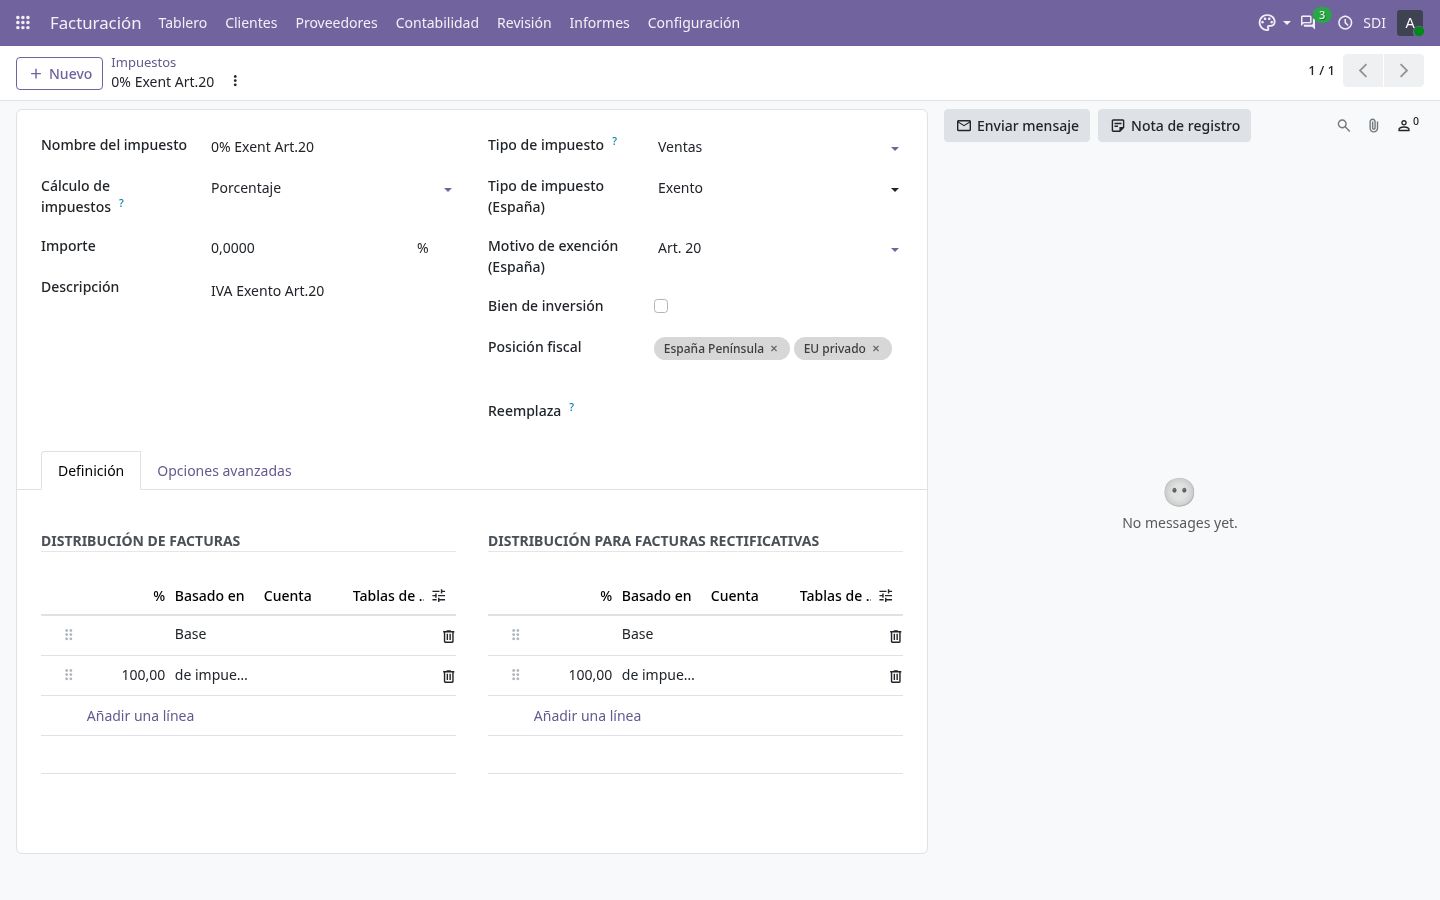Click Nota de registro button

tap(1174, 126)
